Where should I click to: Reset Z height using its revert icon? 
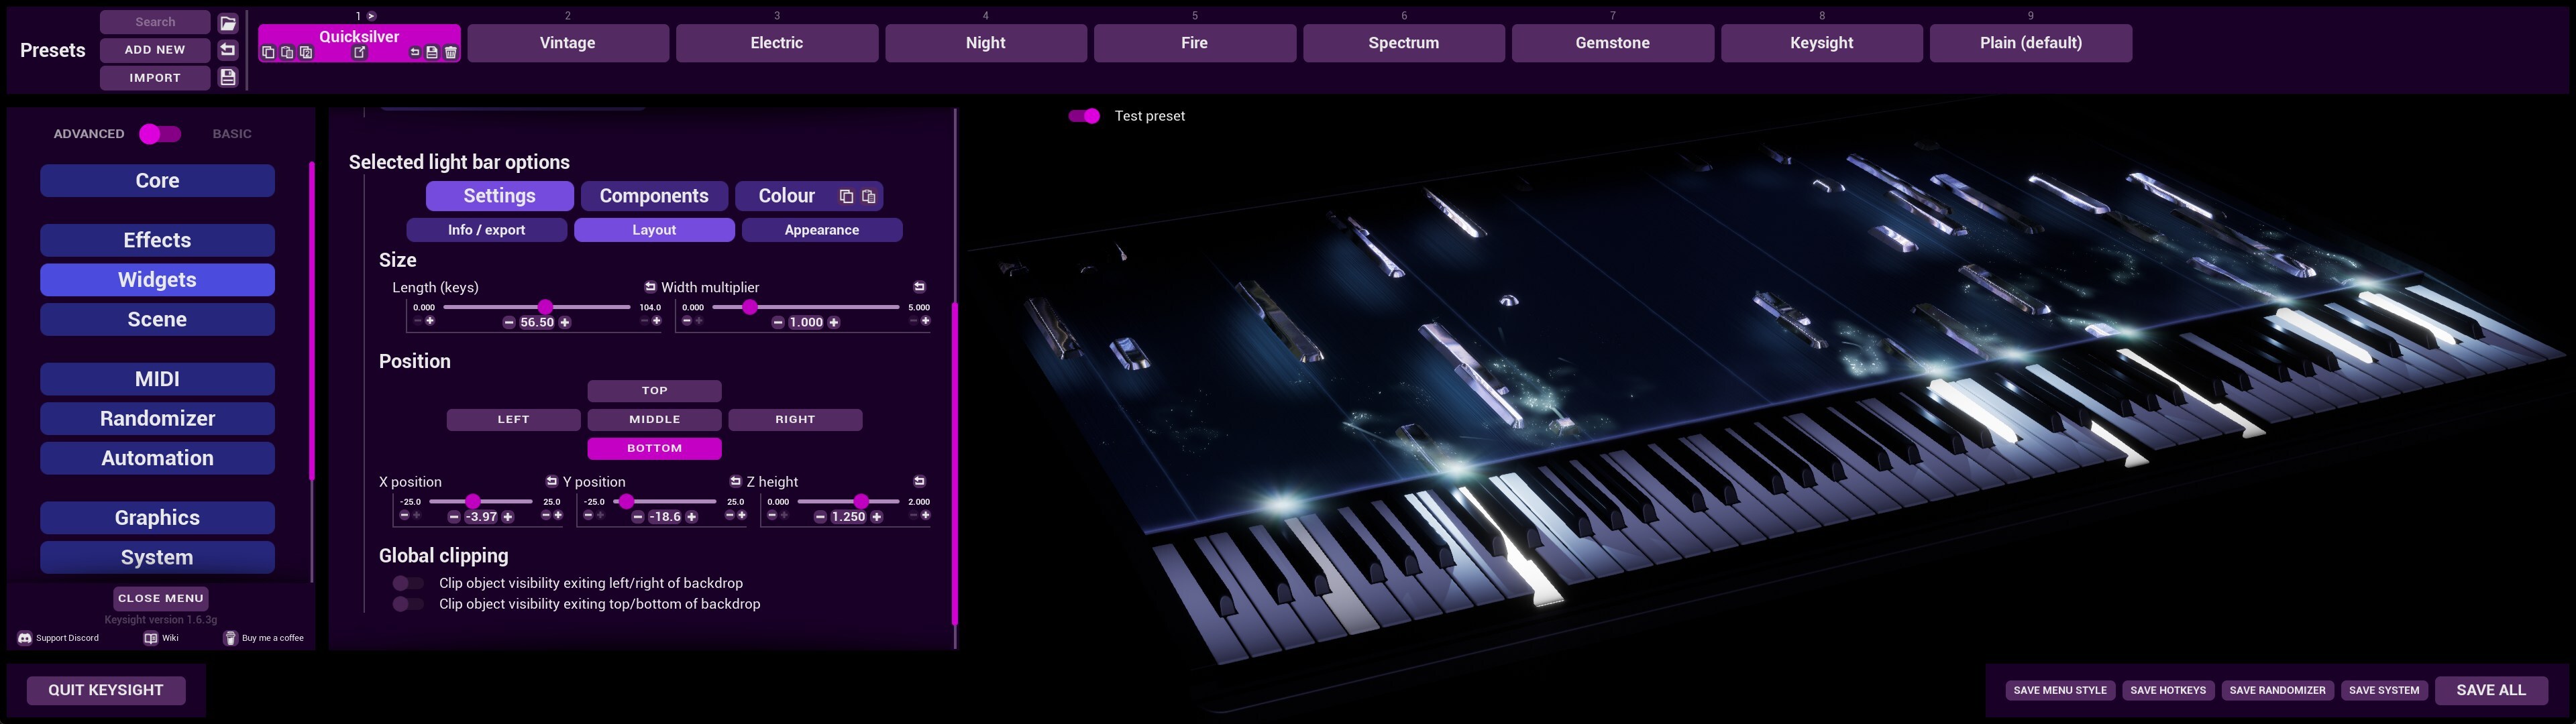(x=919, y=481)
